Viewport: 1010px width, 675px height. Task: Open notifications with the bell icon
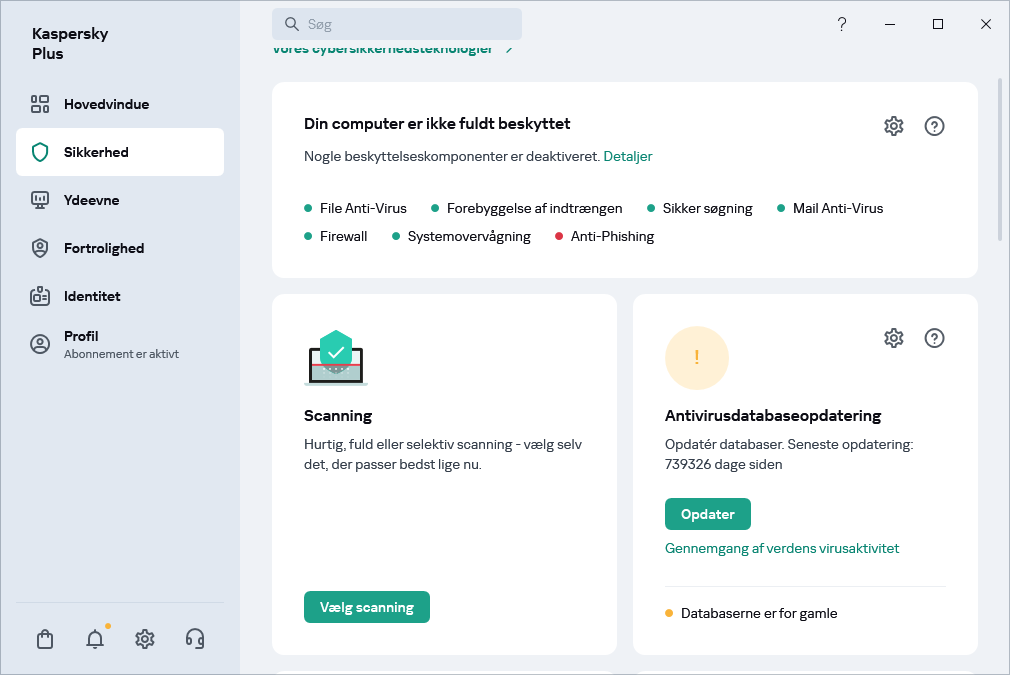click(x=94, y=638)
